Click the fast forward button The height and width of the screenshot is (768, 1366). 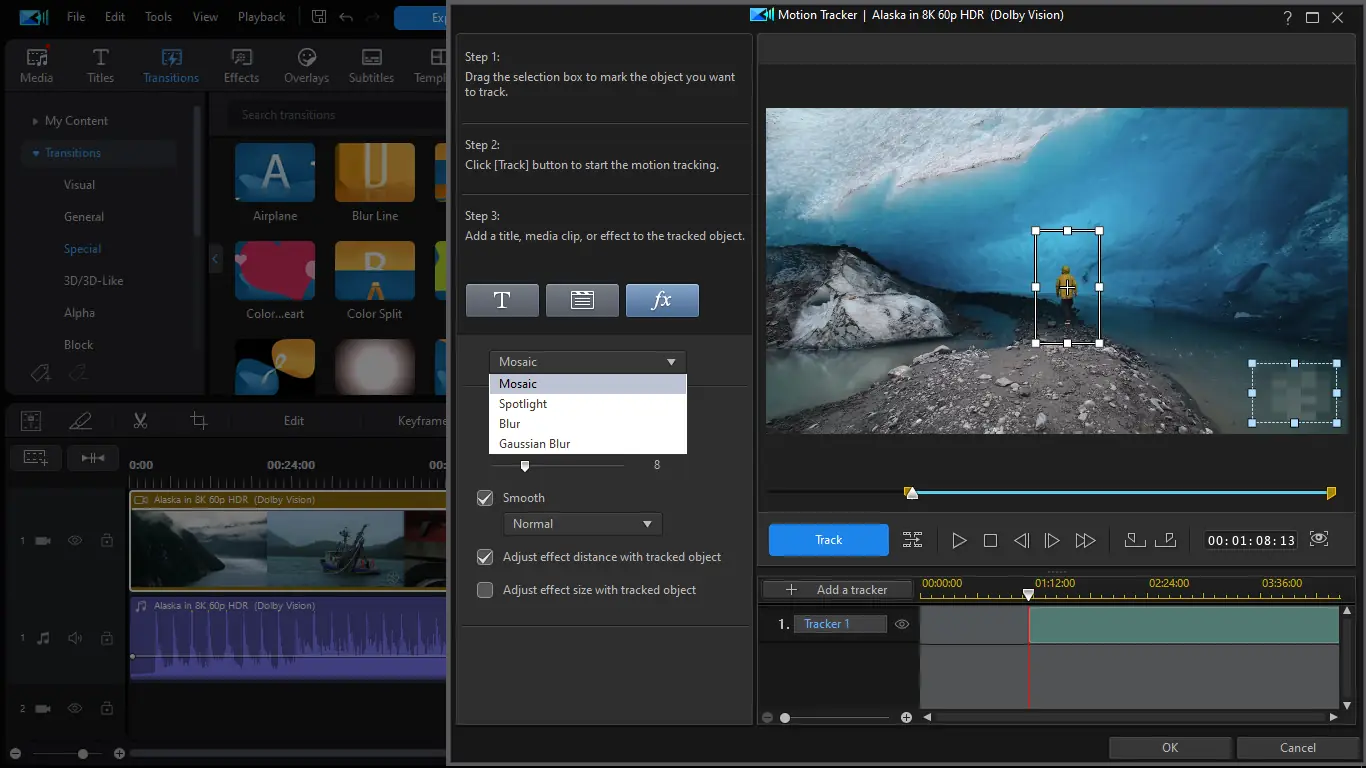[1085, 540]
